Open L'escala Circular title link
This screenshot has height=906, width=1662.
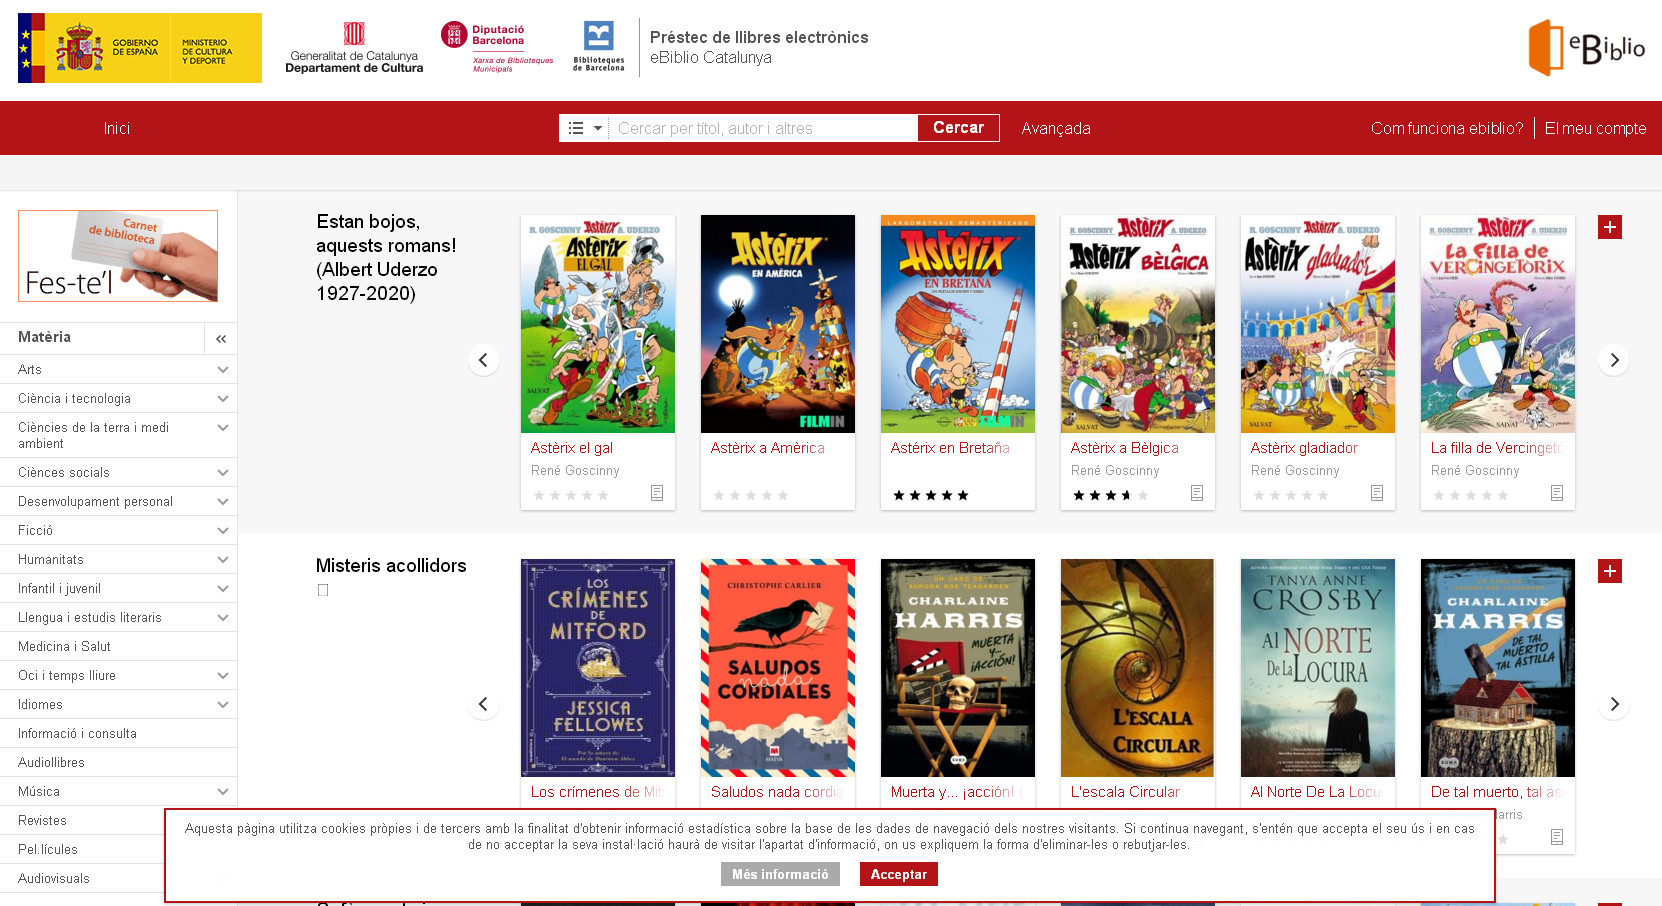[x=1125, y=792]
